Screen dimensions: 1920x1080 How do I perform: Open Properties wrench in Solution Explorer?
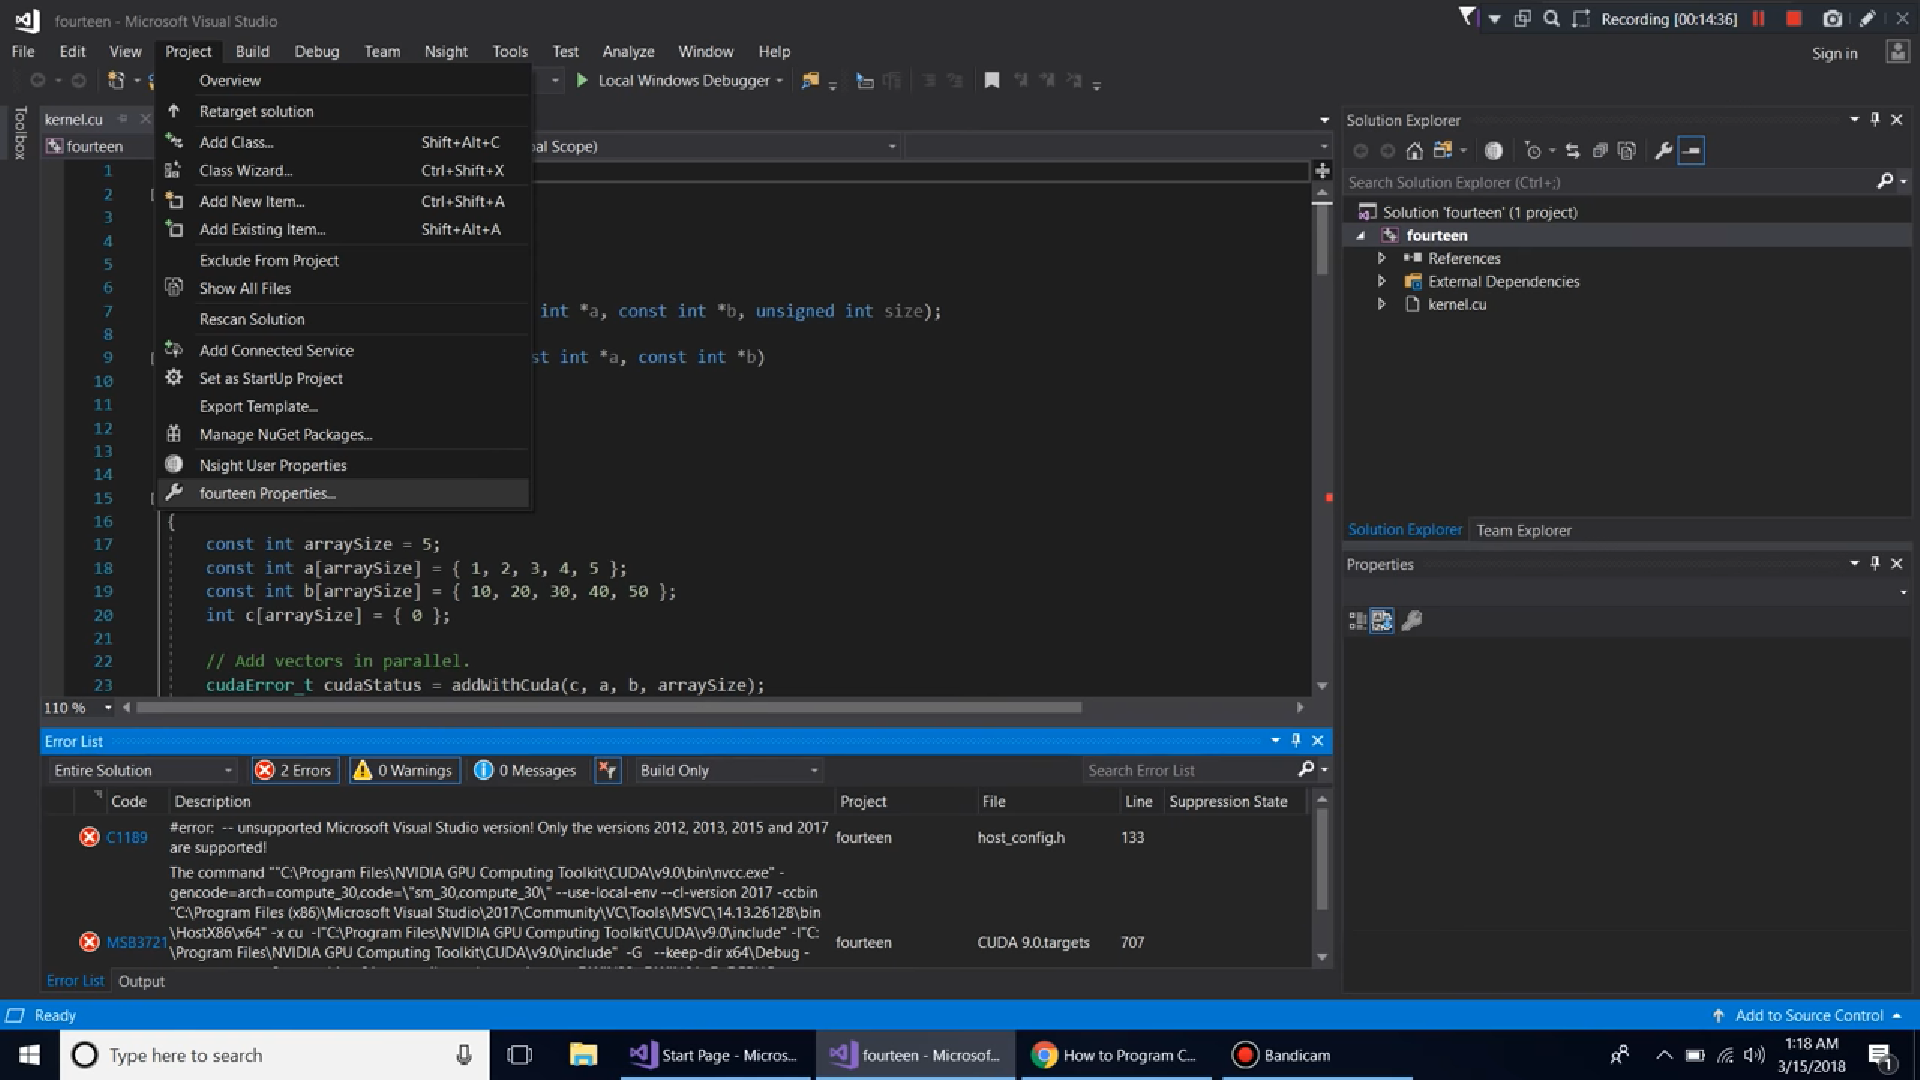[x=1663, y=151]
